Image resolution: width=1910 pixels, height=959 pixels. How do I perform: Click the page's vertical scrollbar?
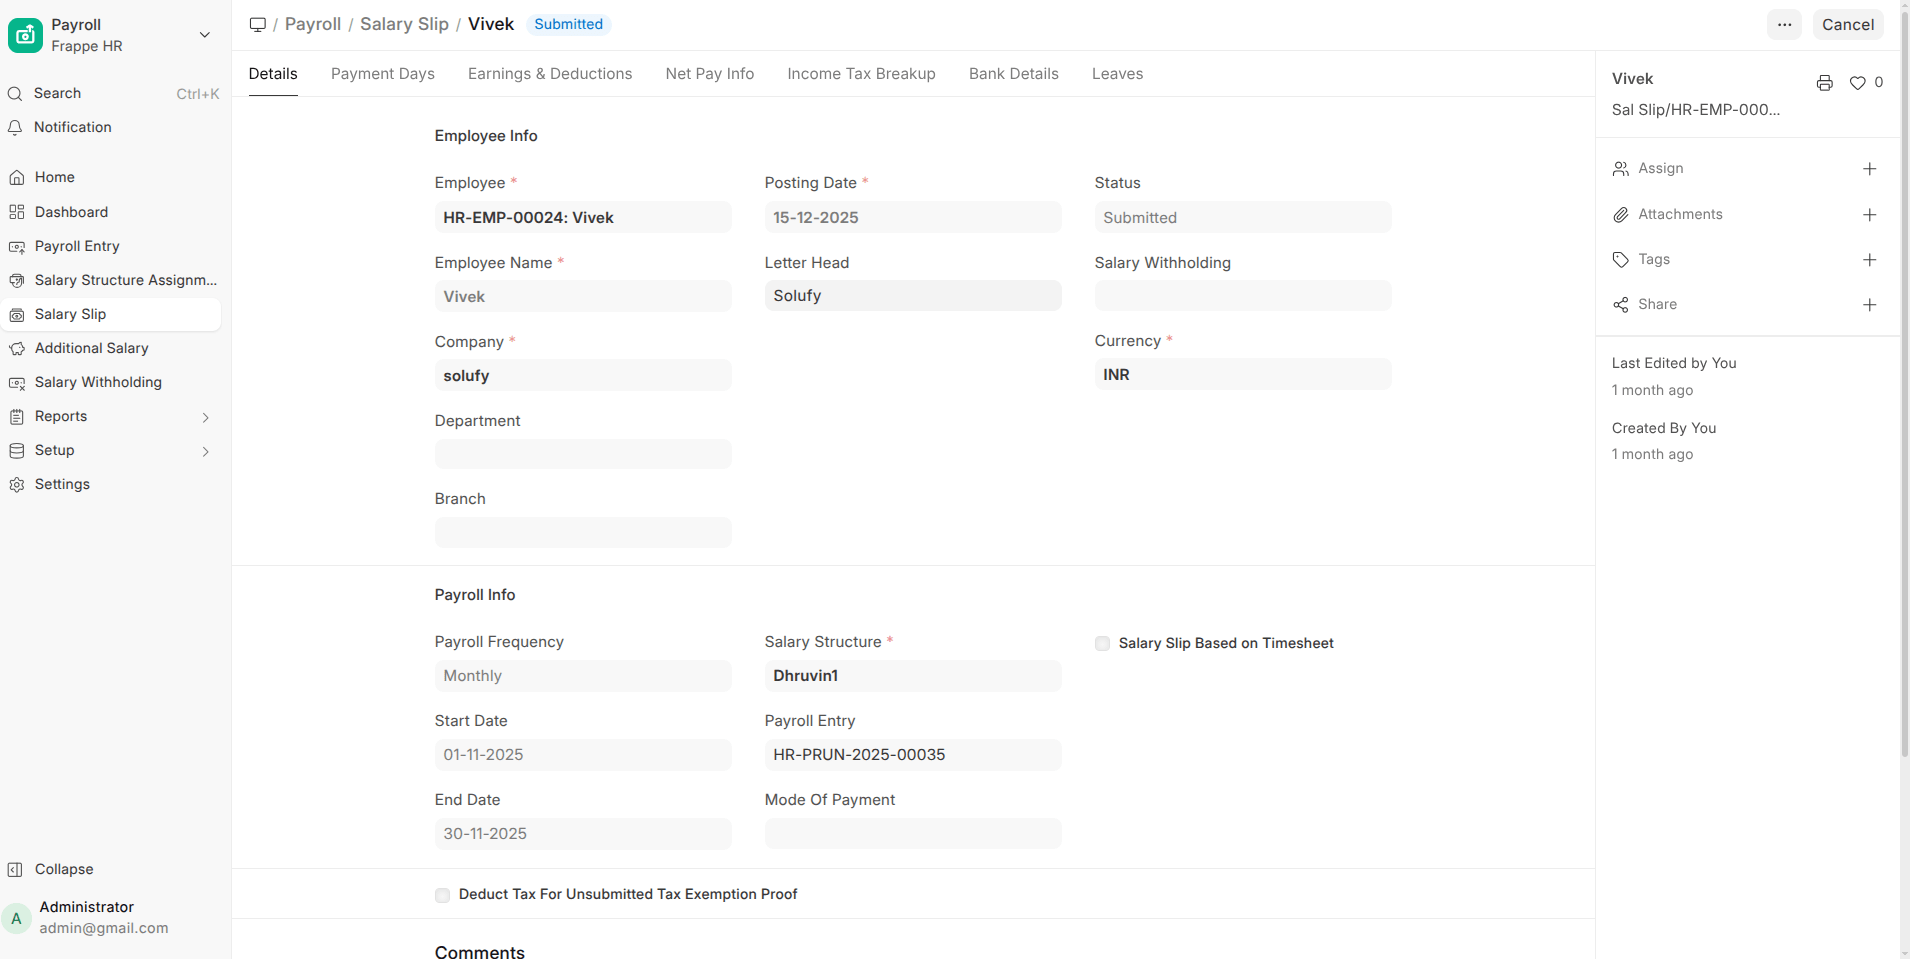[x=1904, y=400]
